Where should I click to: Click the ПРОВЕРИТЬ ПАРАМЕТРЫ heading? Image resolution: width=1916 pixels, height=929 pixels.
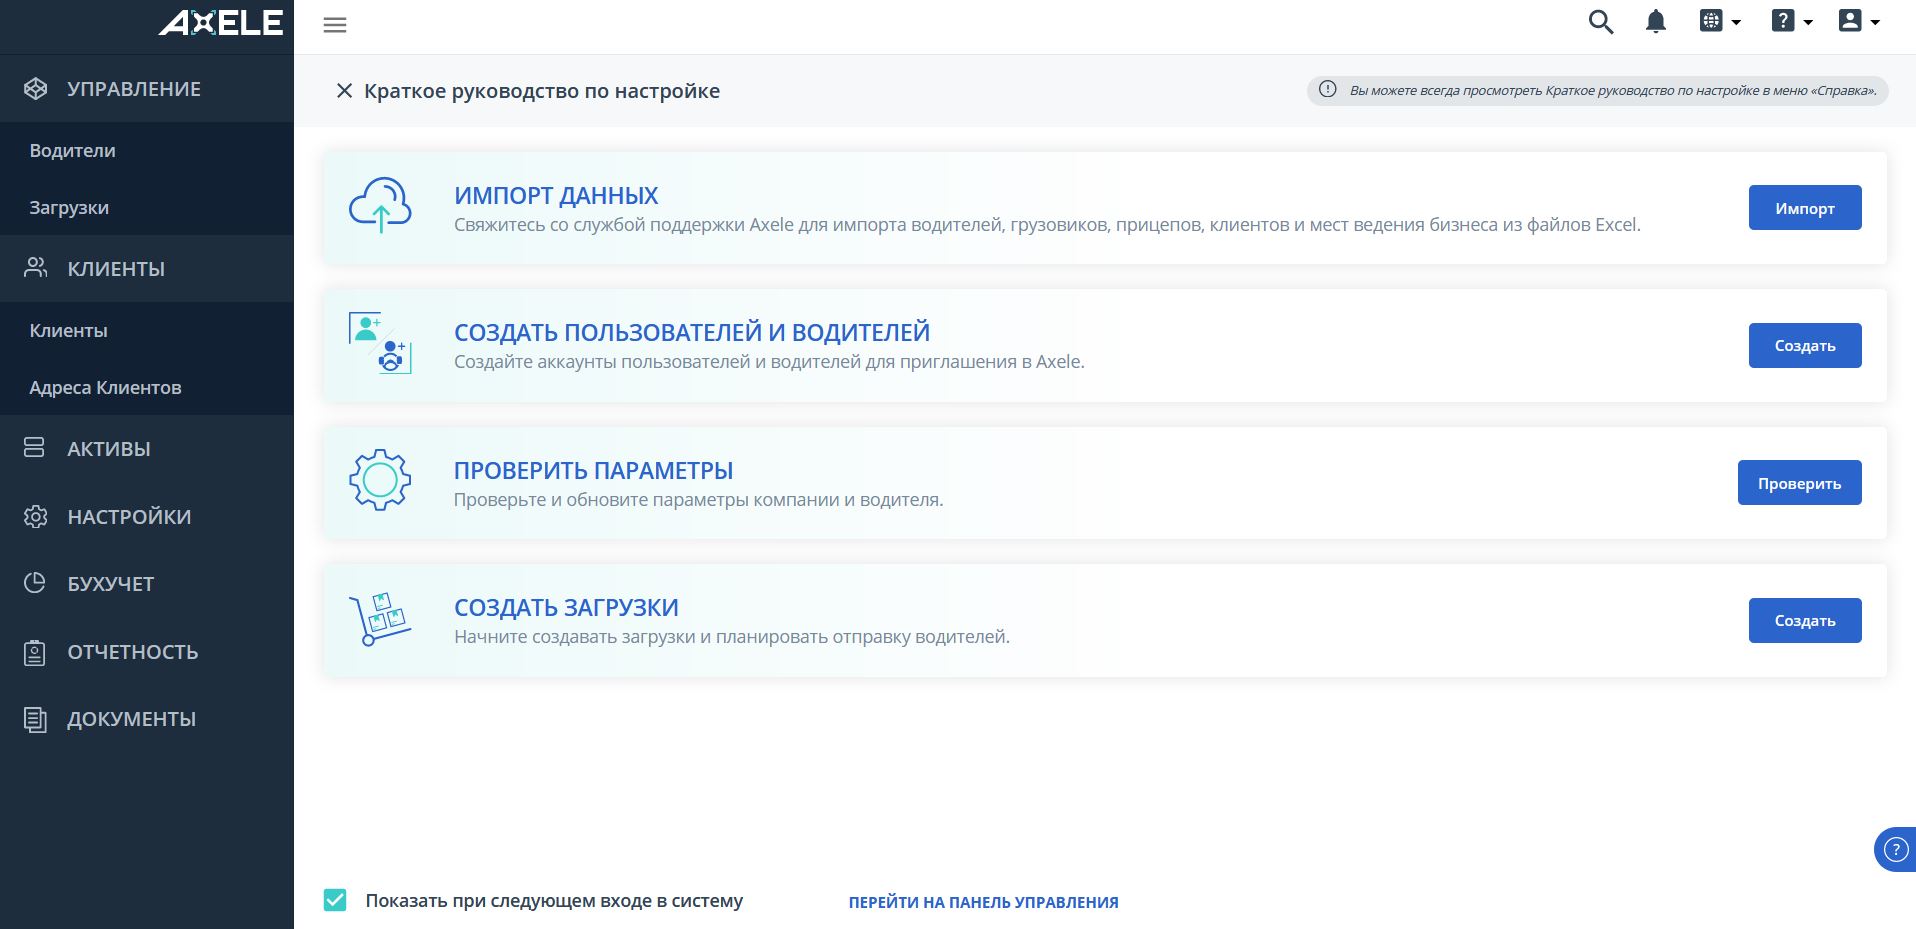point(593,470)
